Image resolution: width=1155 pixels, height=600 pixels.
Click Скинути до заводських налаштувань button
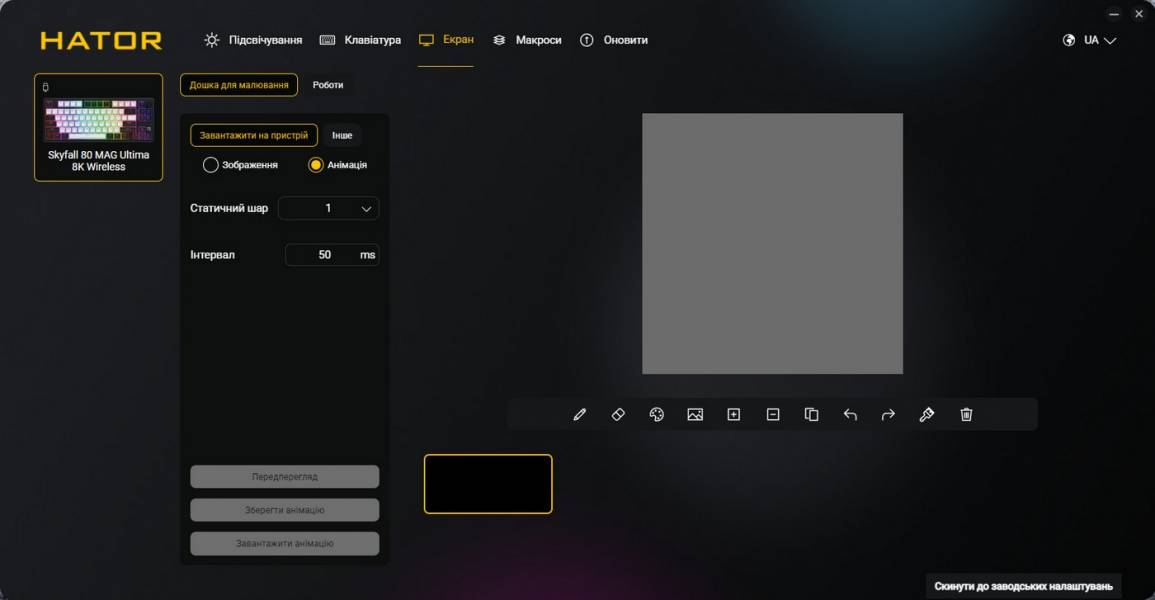1022,586
